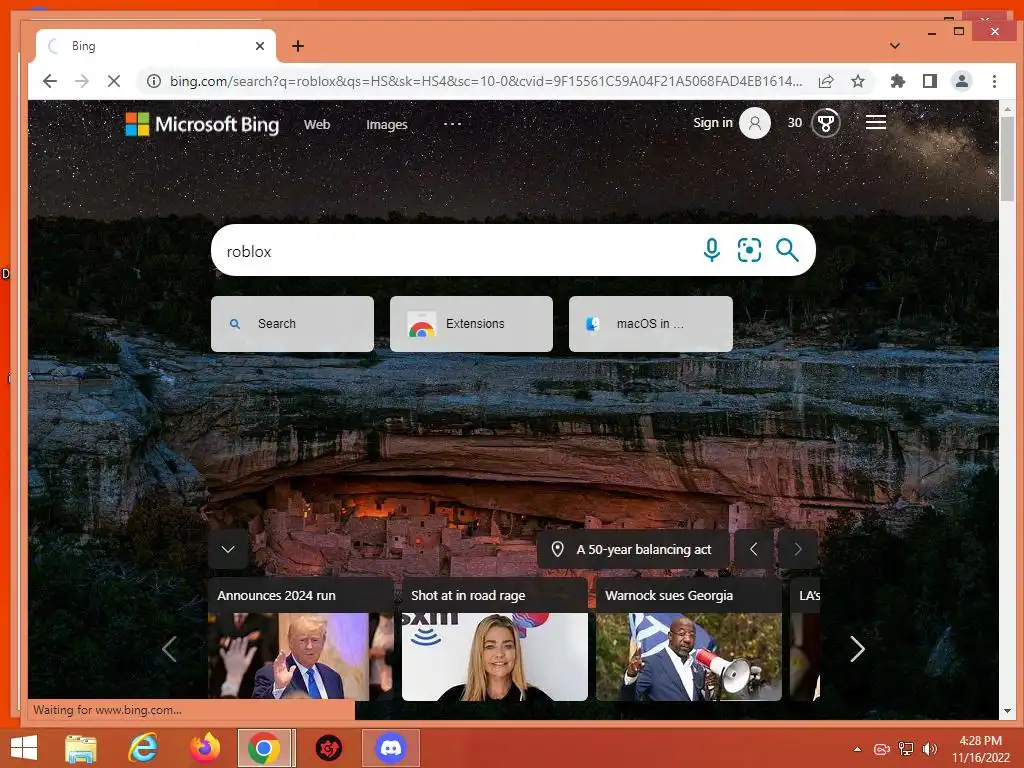
Task: Click scrollbar down arrow
Action: tap(1007, 711)
